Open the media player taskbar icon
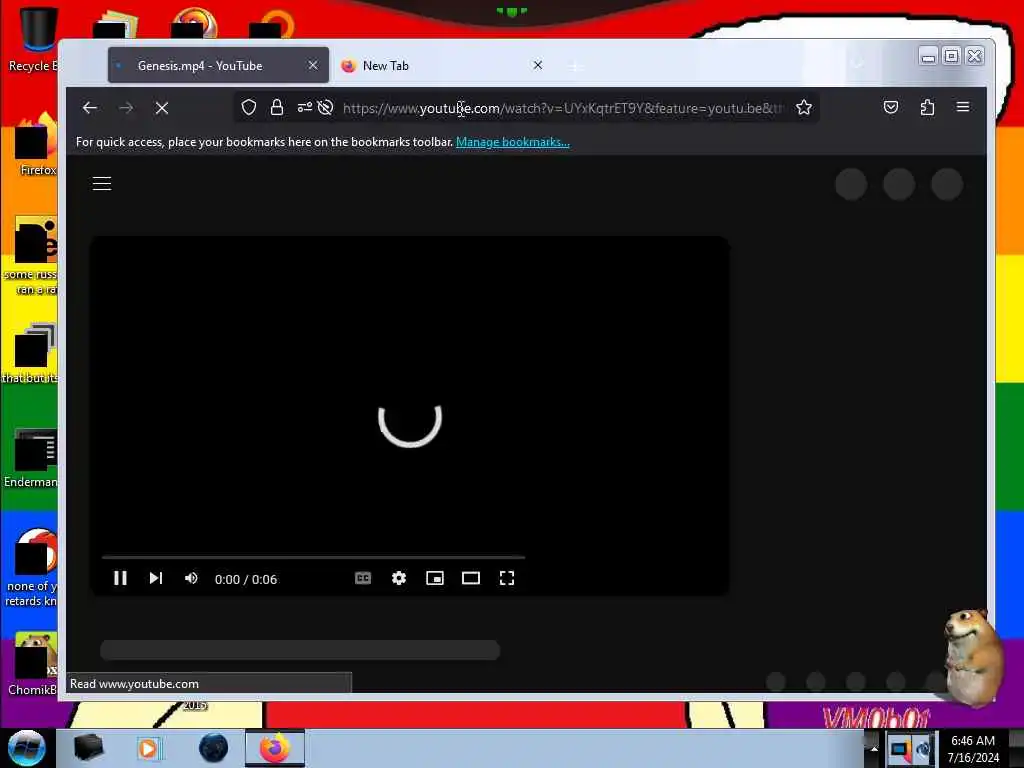 click(x=148, y=748)
